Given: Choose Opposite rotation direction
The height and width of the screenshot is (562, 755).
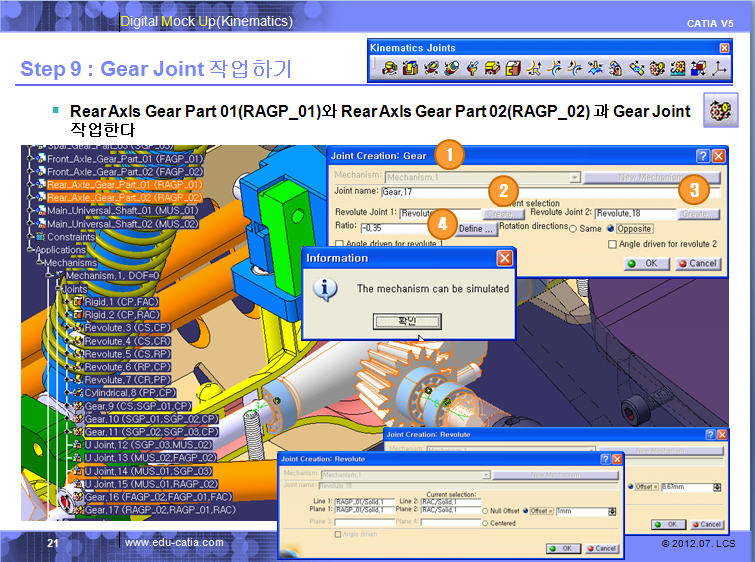Looking at the screenshot, I should click(609, 229).
